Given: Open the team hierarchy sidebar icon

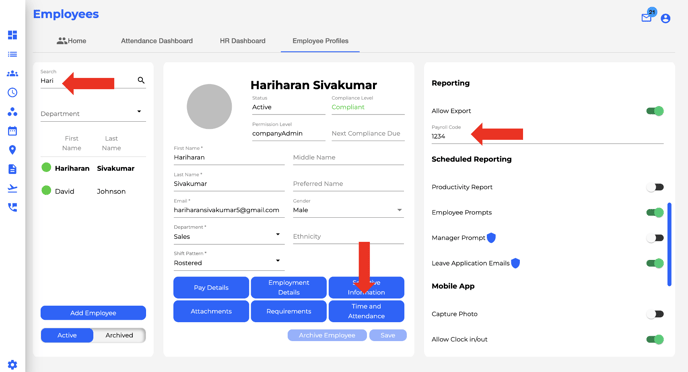Looking at the screenshot, I should [12, 112].
